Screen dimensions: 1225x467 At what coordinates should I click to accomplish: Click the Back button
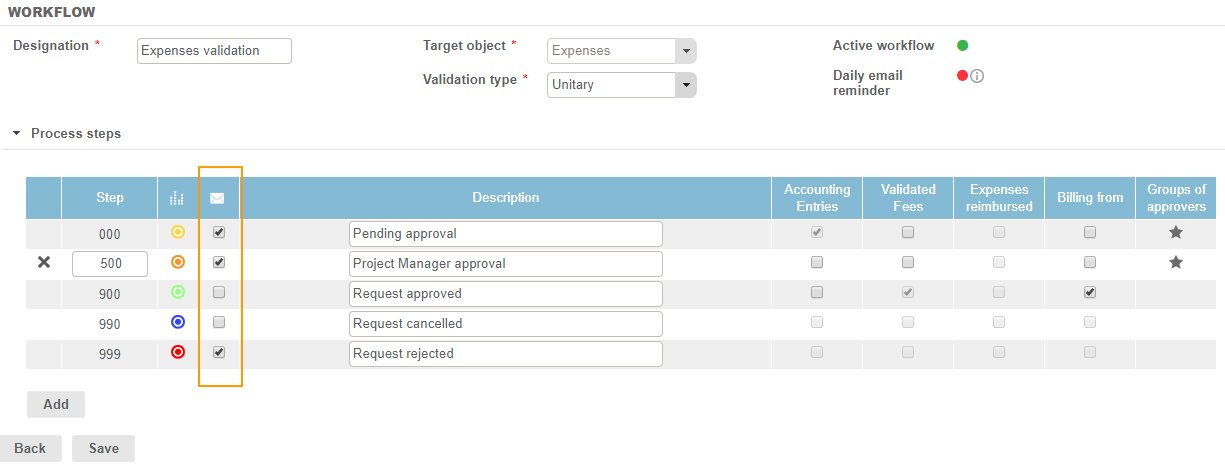pos(30,448)
